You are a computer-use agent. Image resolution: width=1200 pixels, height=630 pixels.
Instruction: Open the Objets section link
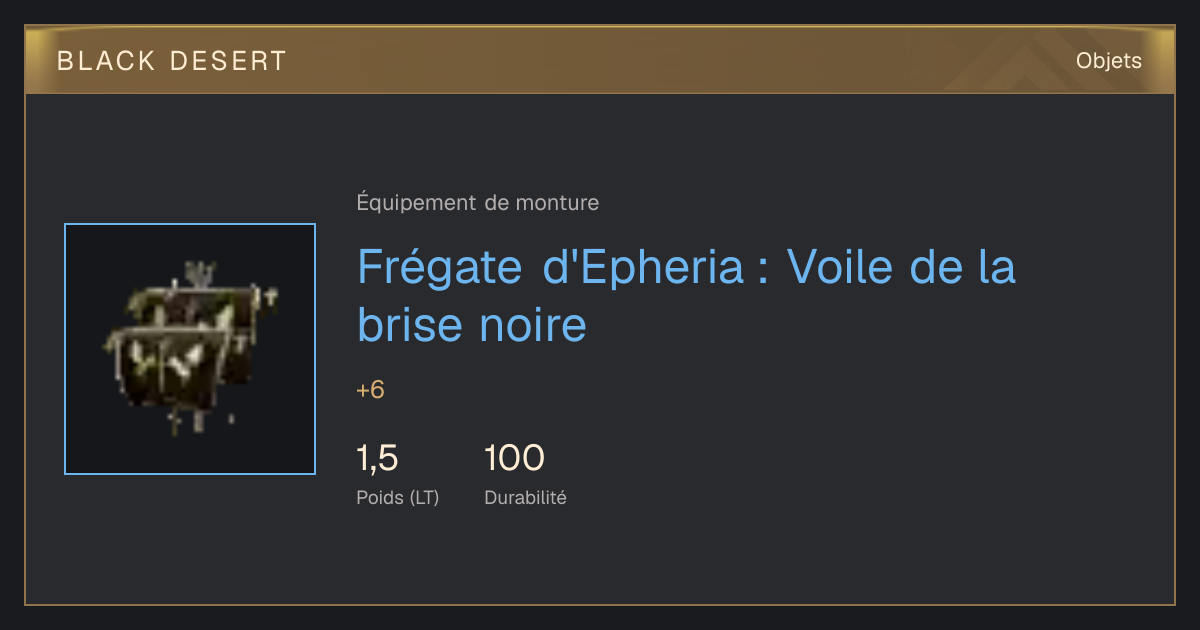click(x=1109, y=61)
